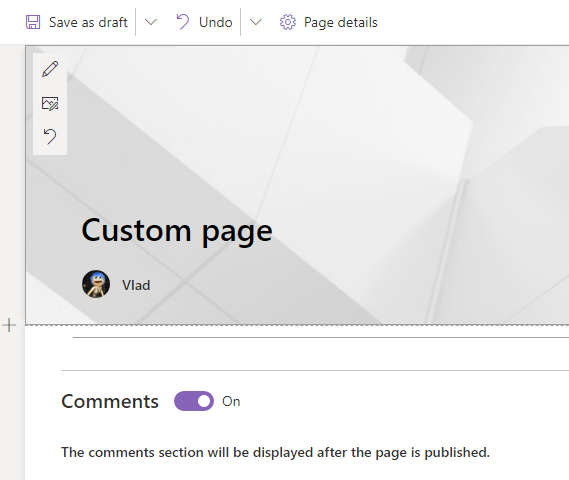
Task: Select the pencil edit web part icon
Action: pyautogui.click(x=50, y=69)
